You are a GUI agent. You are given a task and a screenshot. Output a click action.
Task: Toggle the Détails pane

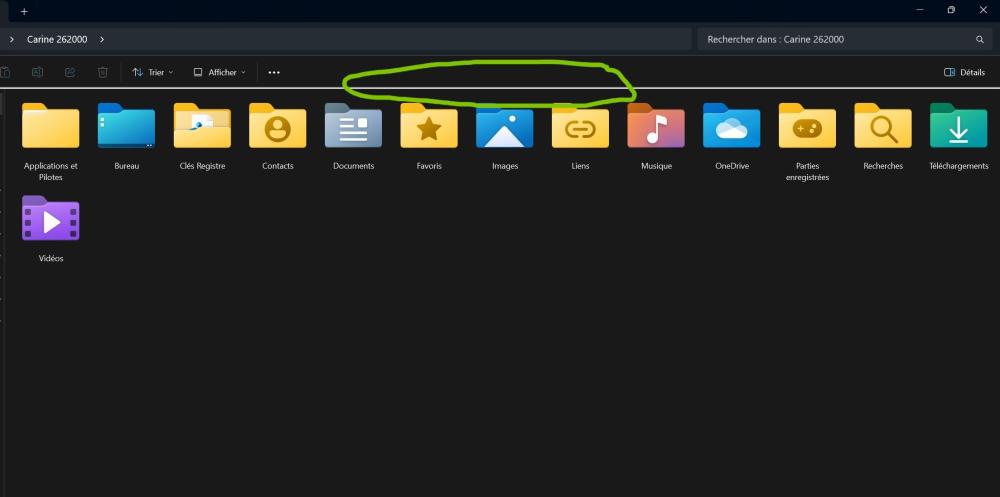[964, 72]
